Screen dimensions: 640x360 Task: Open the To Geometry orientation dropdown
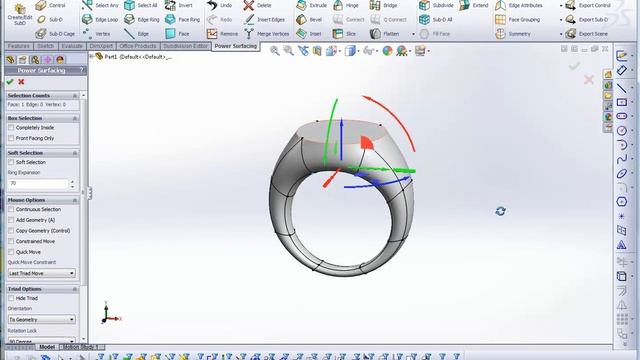42,320
